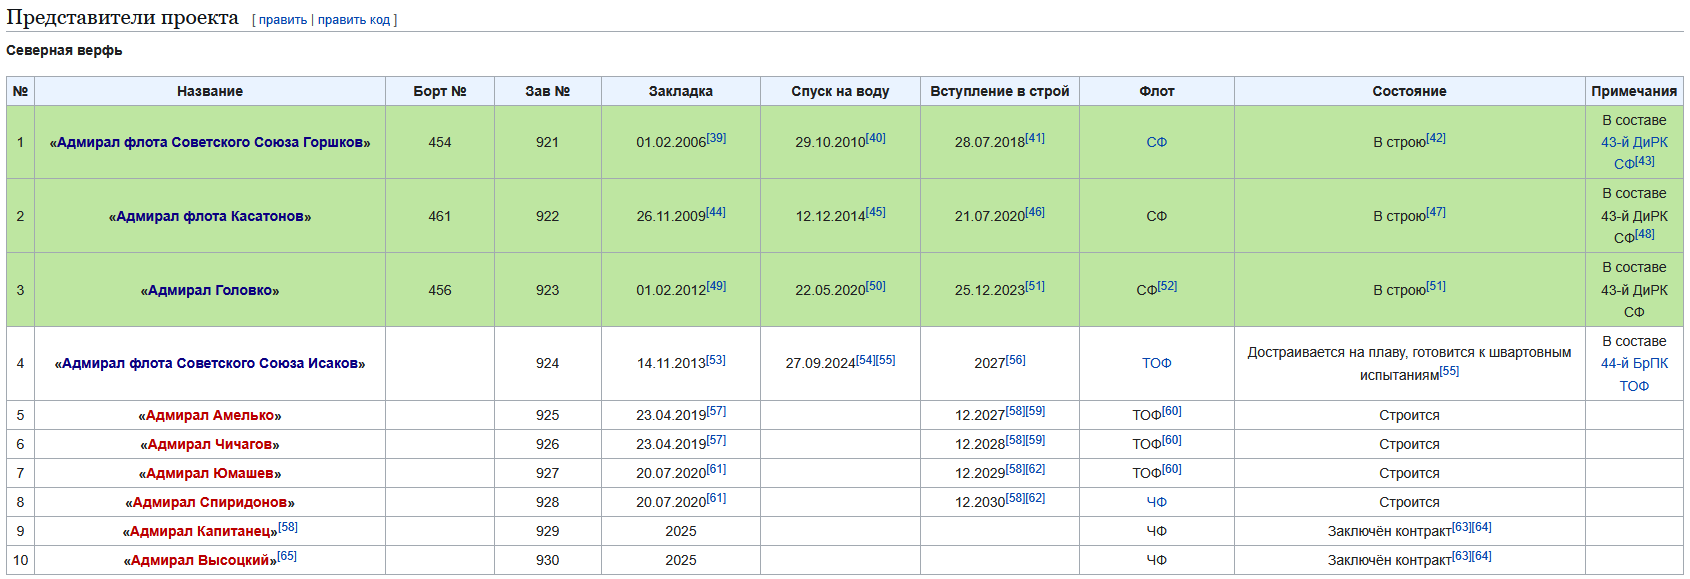Viewport: 1690px width, 579px height.
Task: Select 2025 laying date in row 9
Action: [681, 532]
